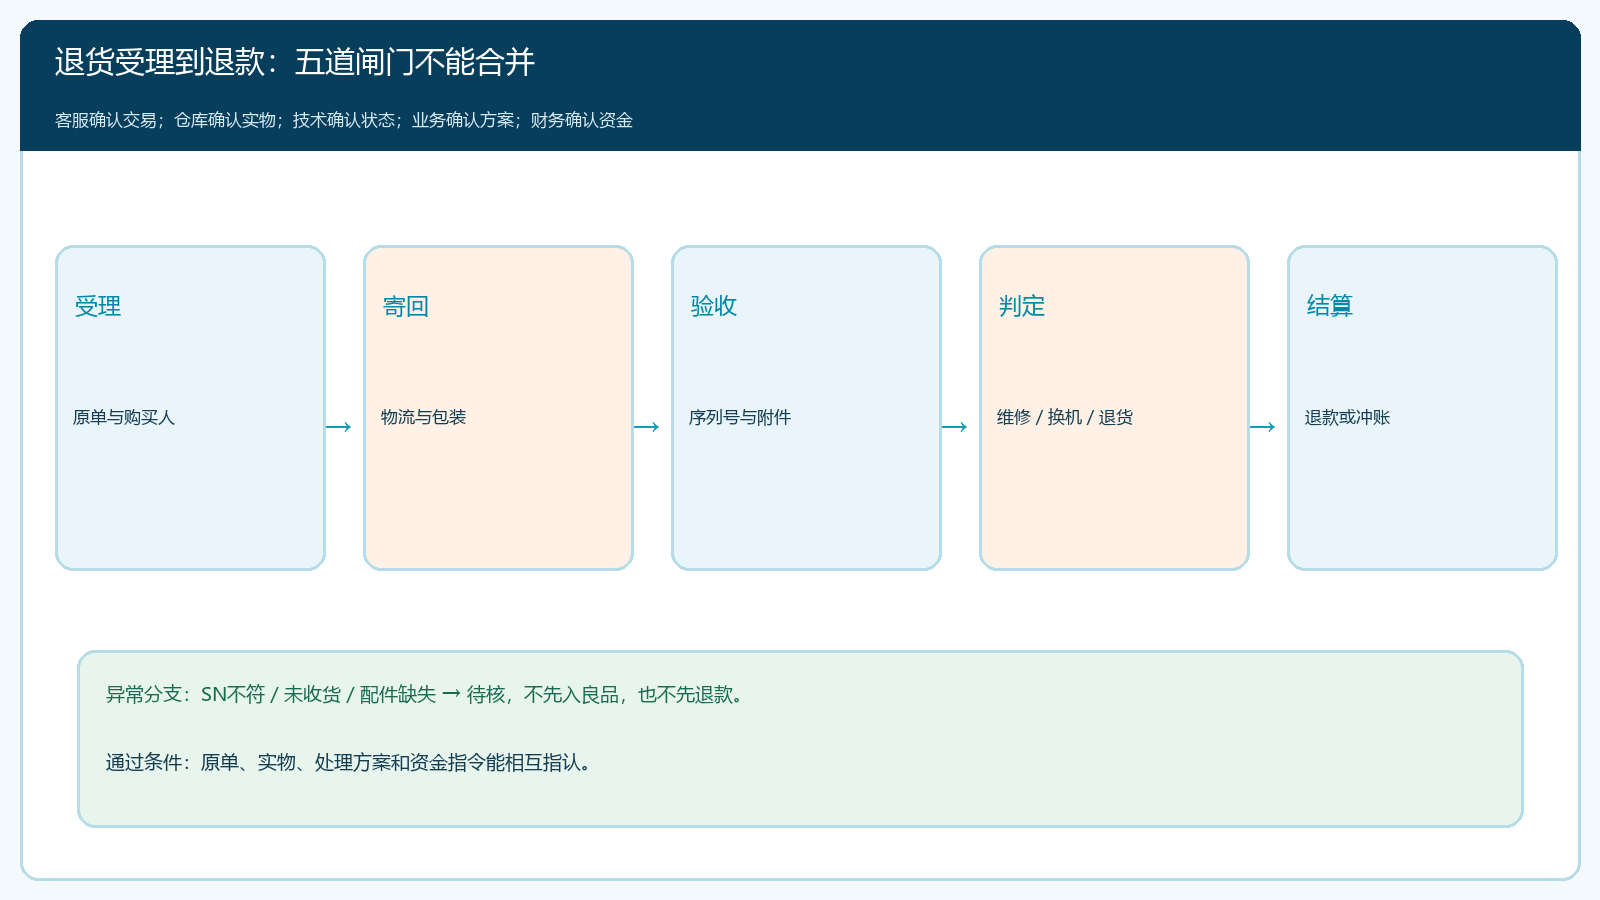Select the 结算 step heading
Image resolution: width=1600 pixels, height=900 pixels.
tap(1330, 306)
